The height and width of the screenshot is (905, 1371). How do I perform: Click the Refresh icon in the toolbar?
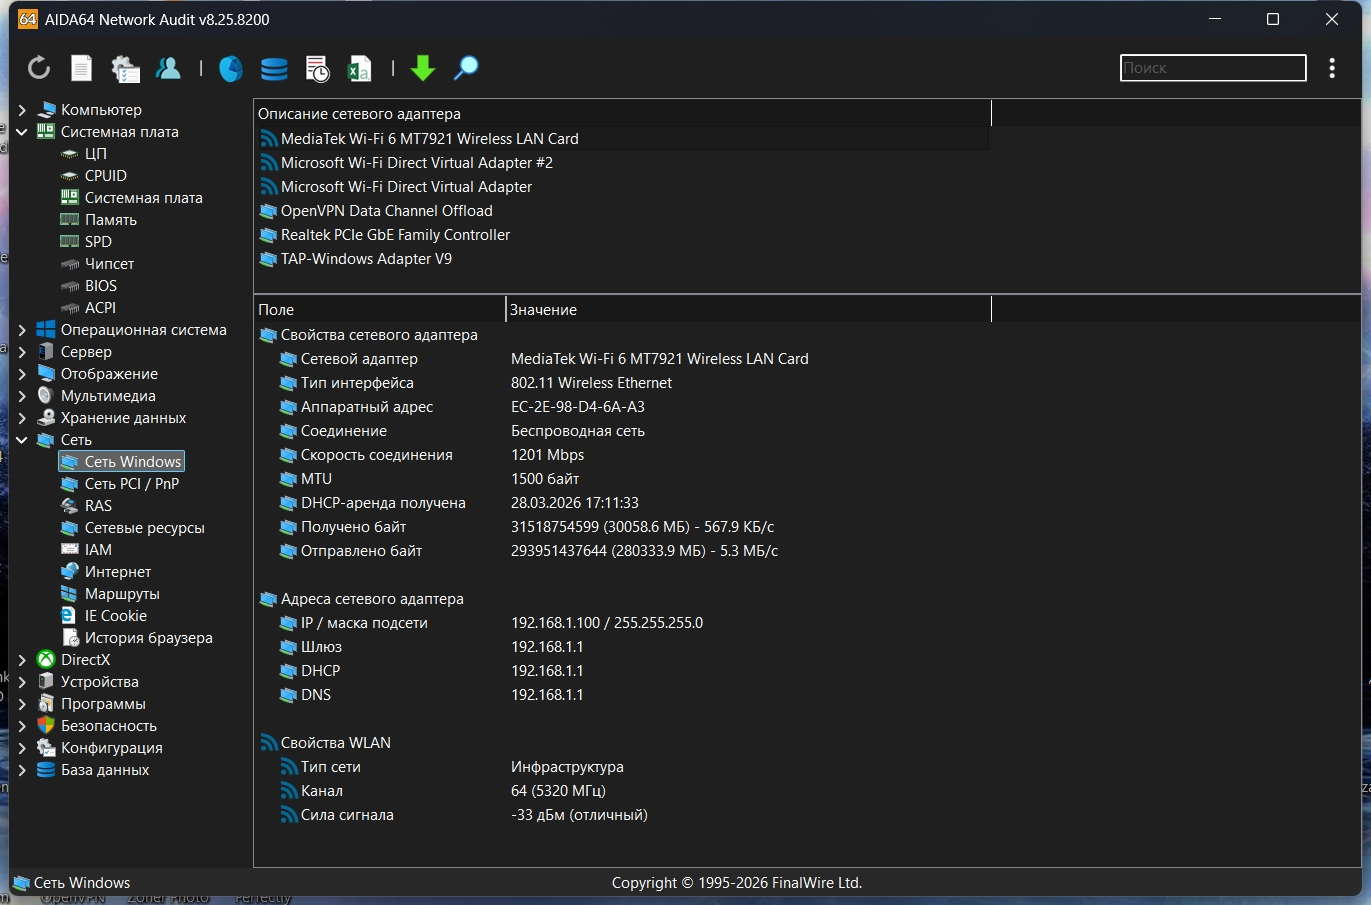pos(38,68)
